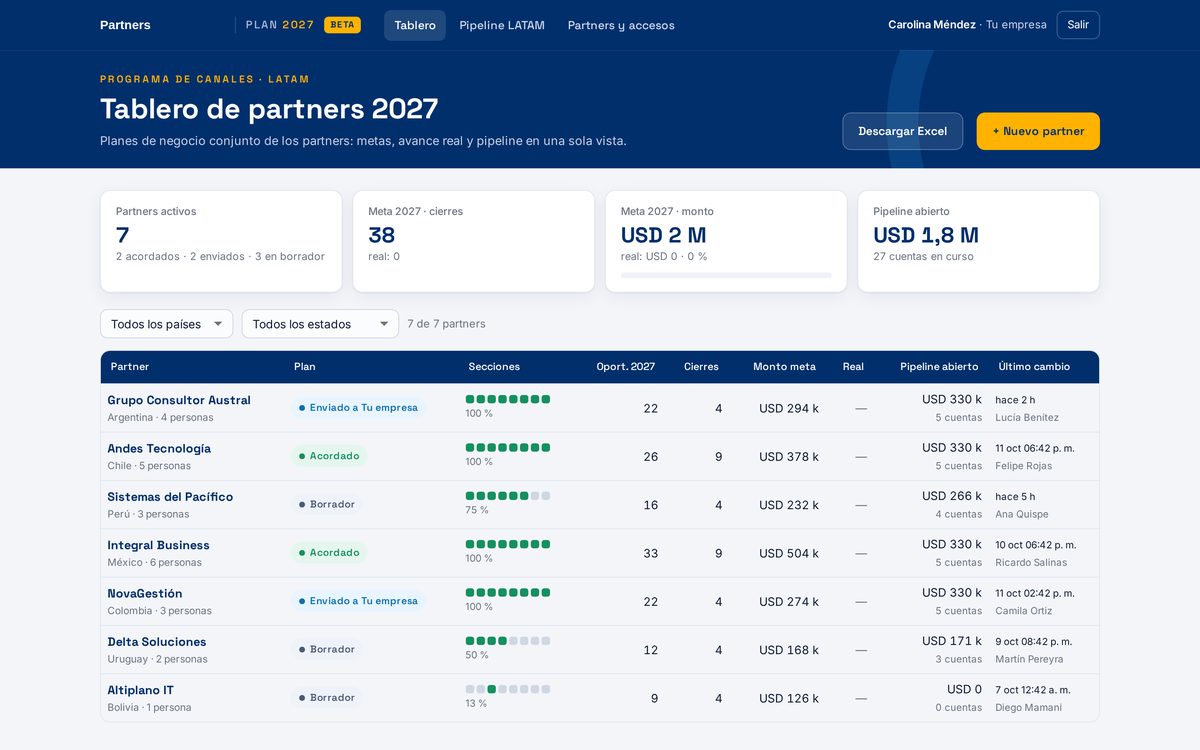Open Sistemas del Pacífico partner

click(x=170, y=497)
